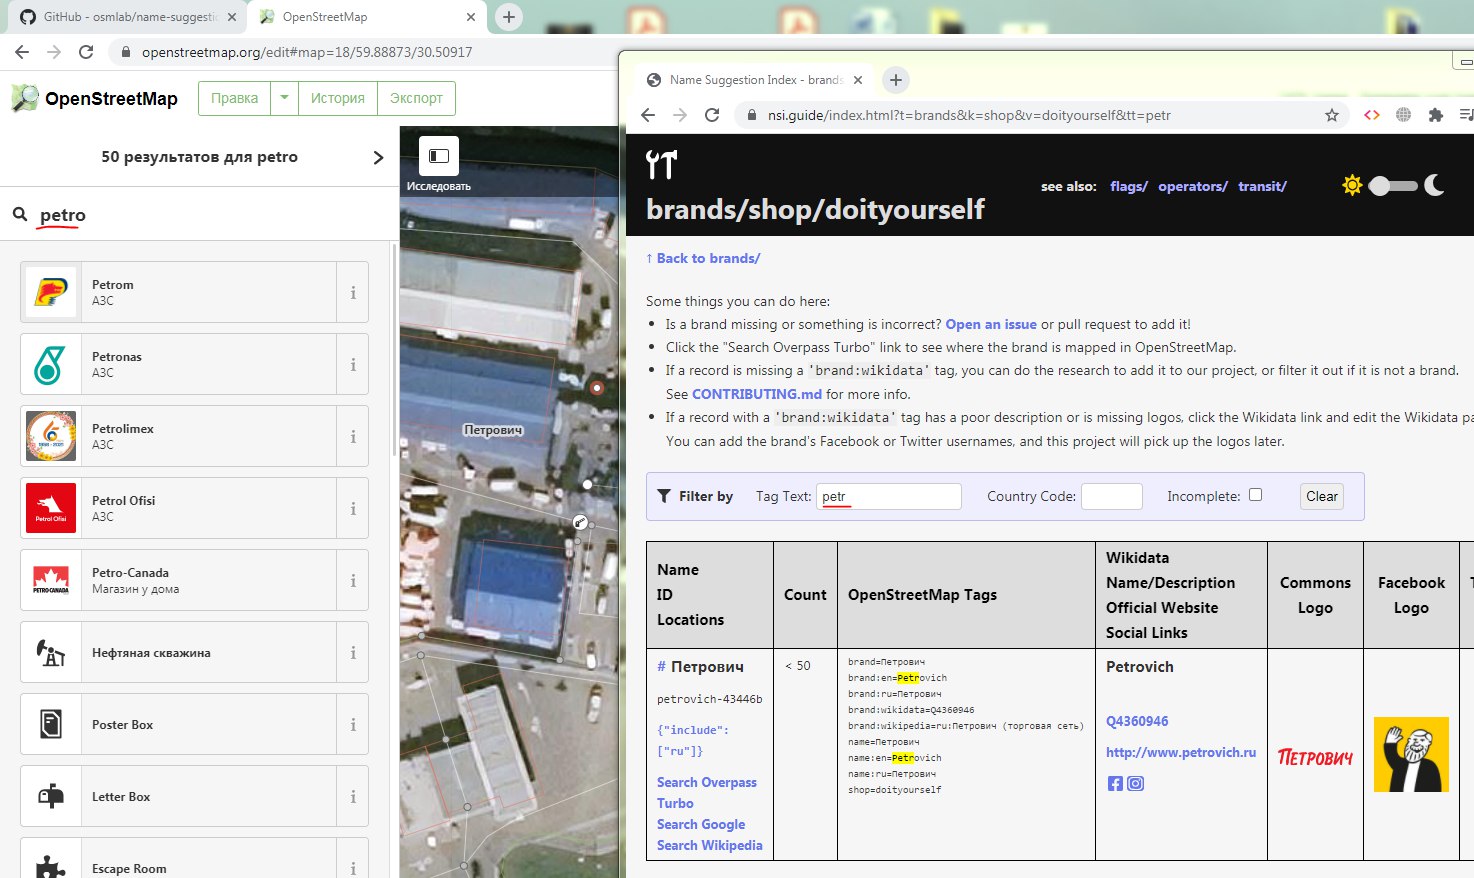Select the Нефтяная скважина preset icon
The image size is (1474, 878).
click(x=51, y=652)
